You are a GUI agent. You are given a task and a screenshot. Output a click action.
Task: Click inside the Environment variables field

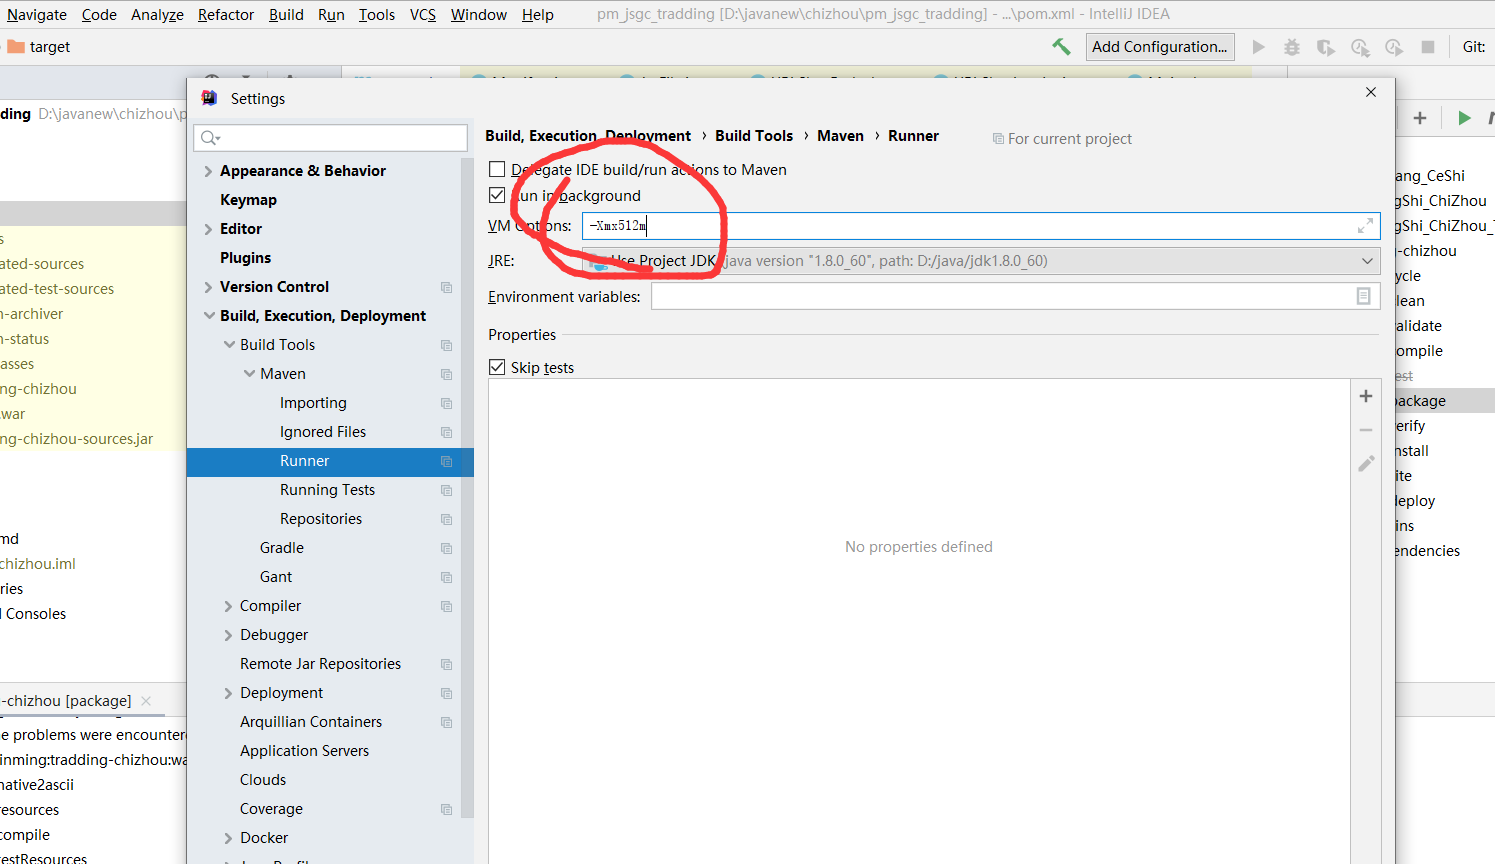(1000, 295)
